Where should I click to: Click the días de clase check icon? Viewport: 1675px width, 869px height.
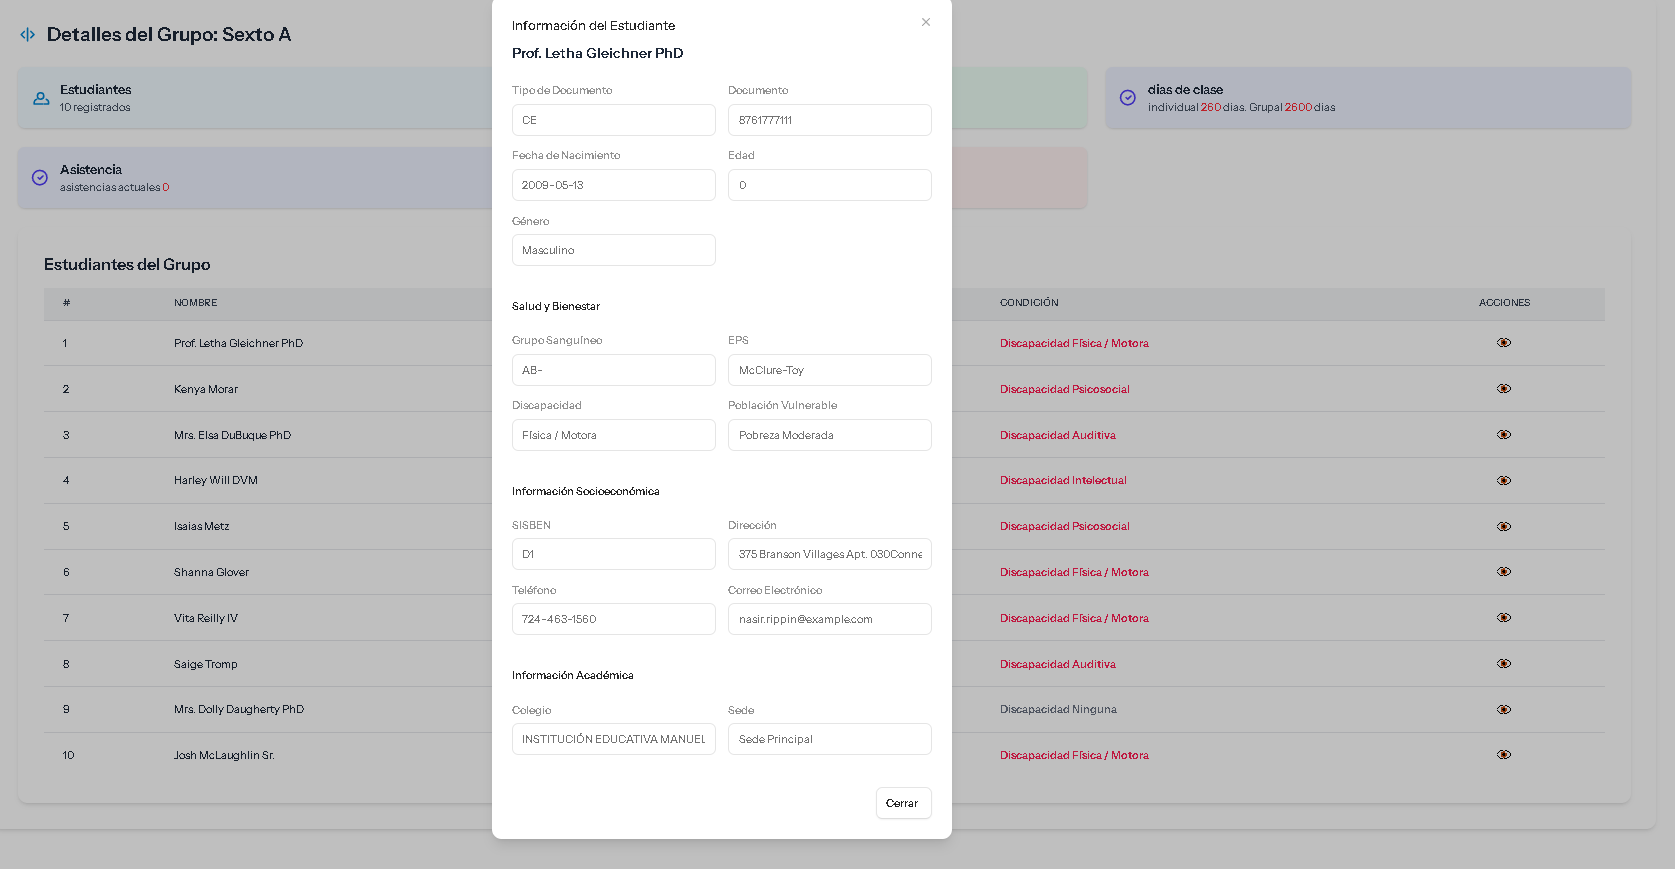pyautogui.click(x=1127, y=98)
